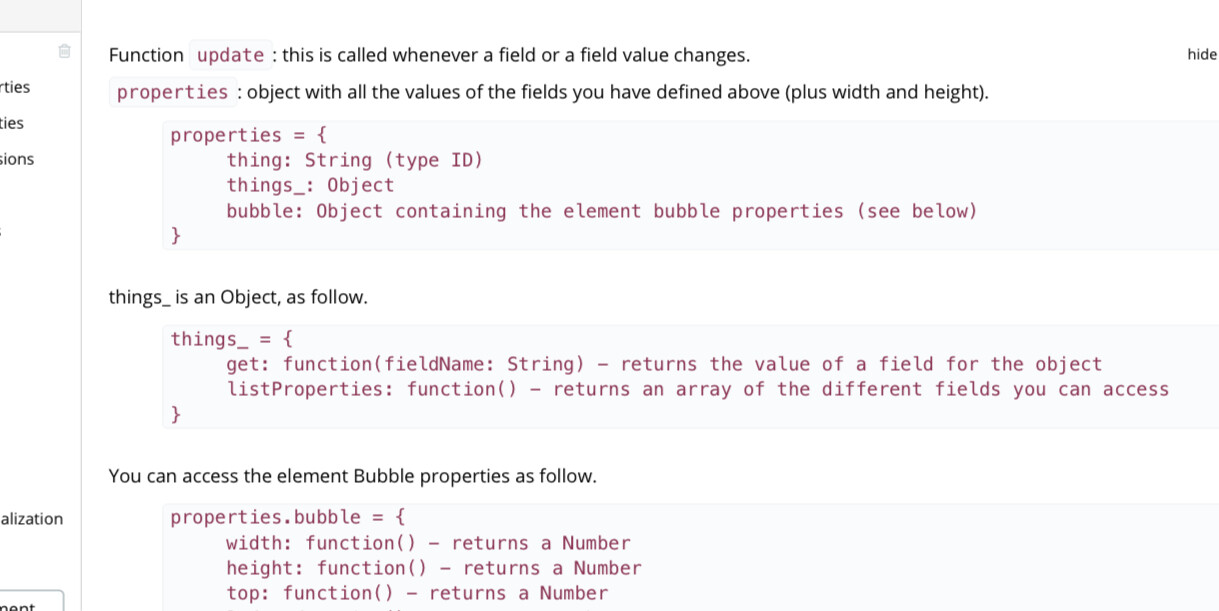Click the hide link for update documentation
Screen dimensions: 1219x611
(1202, 55)
